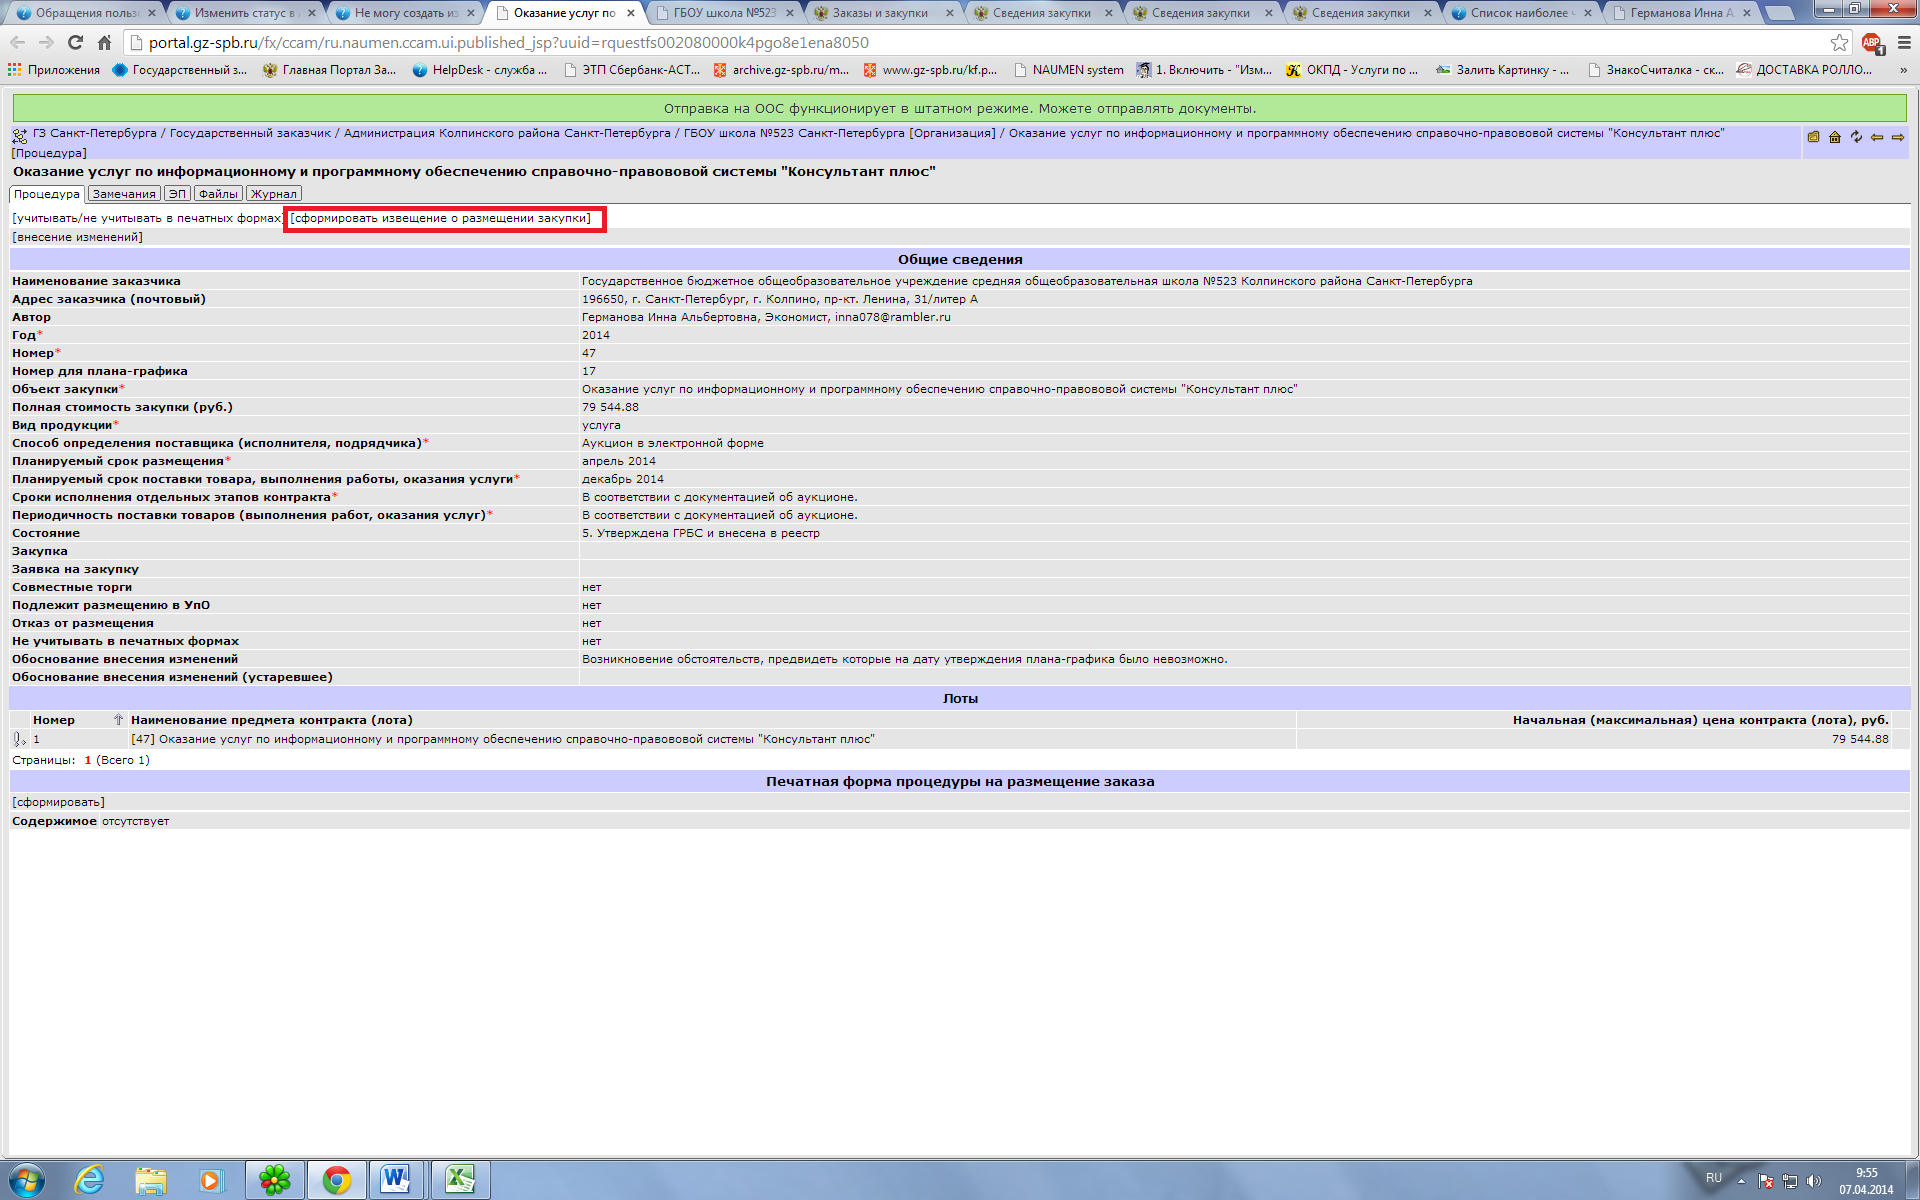Click the lot row icon beside number 1

pyautogui.click(x=19, y=739)
